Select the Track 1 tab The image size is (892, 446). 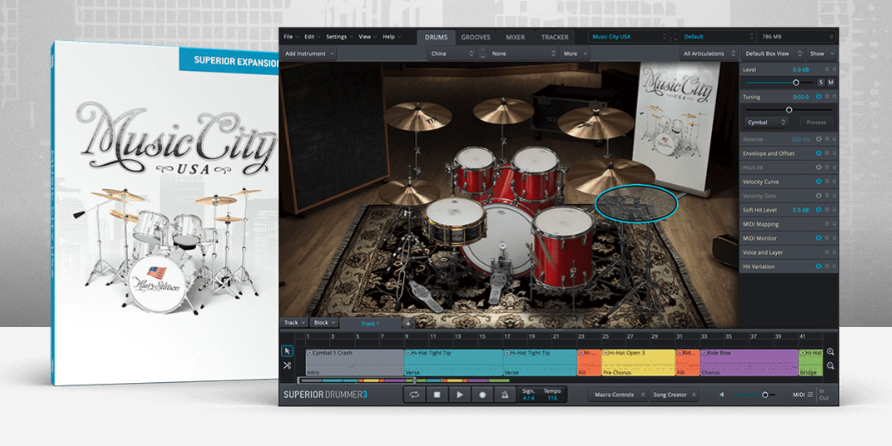click(x=370, y=323)
